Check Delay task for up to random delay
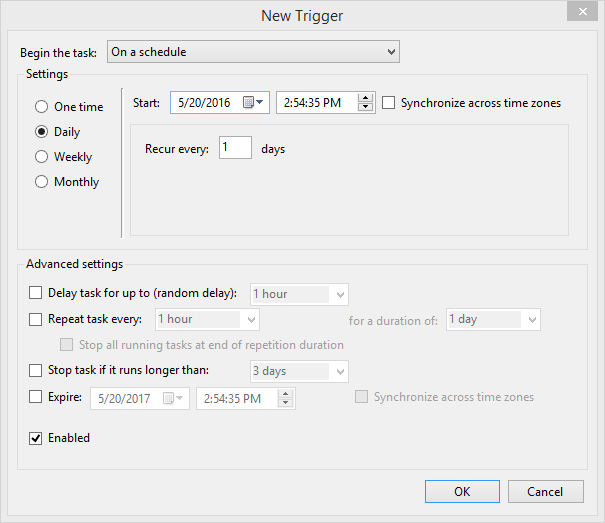The width and height of the screenshot is (605, 523). (x=35, y=293)
